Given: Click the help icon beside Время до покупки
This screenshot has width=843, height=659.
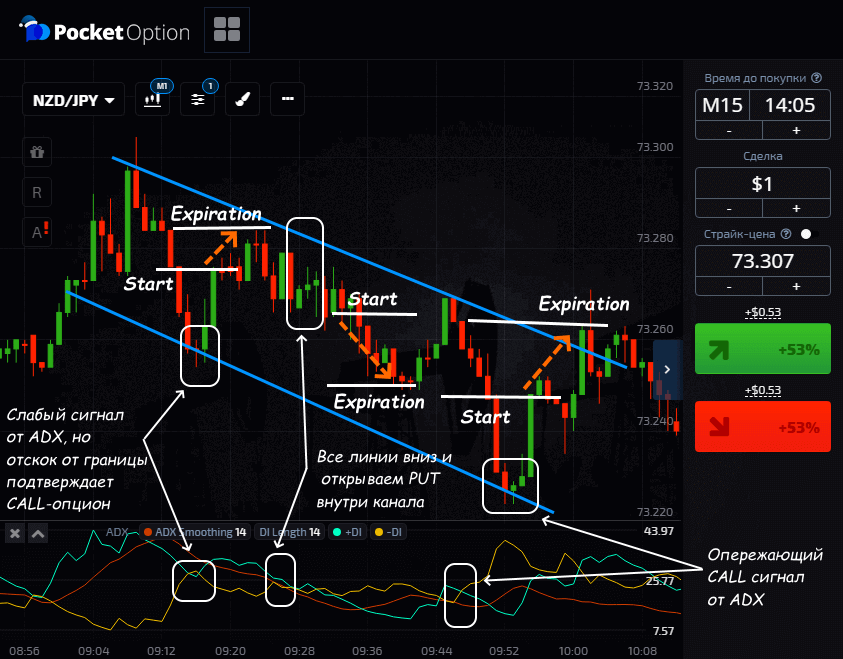Looking at the screenshot, I should point(817,78).
